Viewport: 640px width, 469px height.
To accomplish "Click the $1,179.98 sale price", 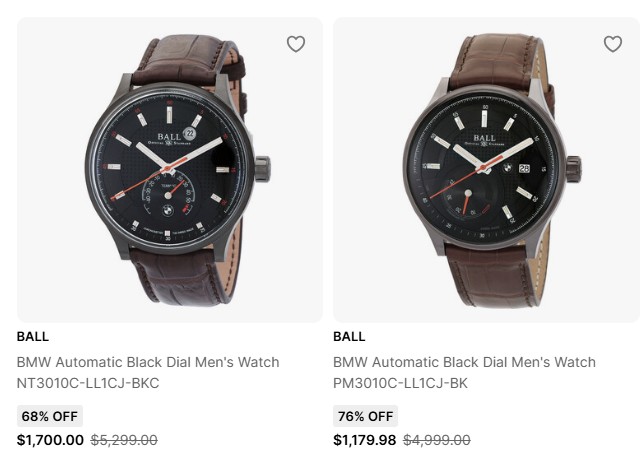I will point(365,440).
